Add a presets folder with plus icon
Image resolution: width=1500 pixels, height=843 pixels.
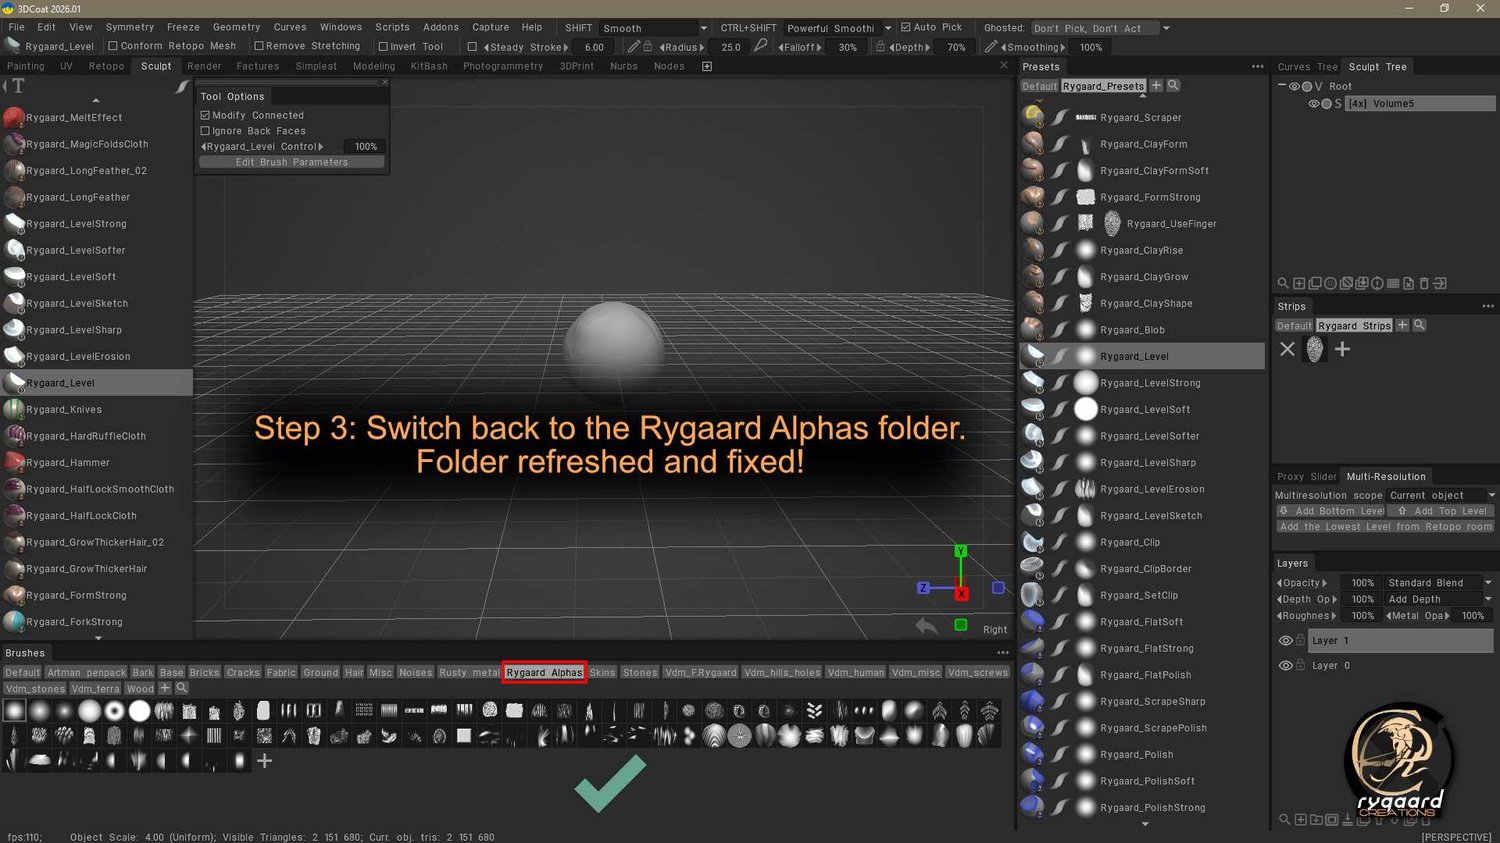pos(1156,86)
